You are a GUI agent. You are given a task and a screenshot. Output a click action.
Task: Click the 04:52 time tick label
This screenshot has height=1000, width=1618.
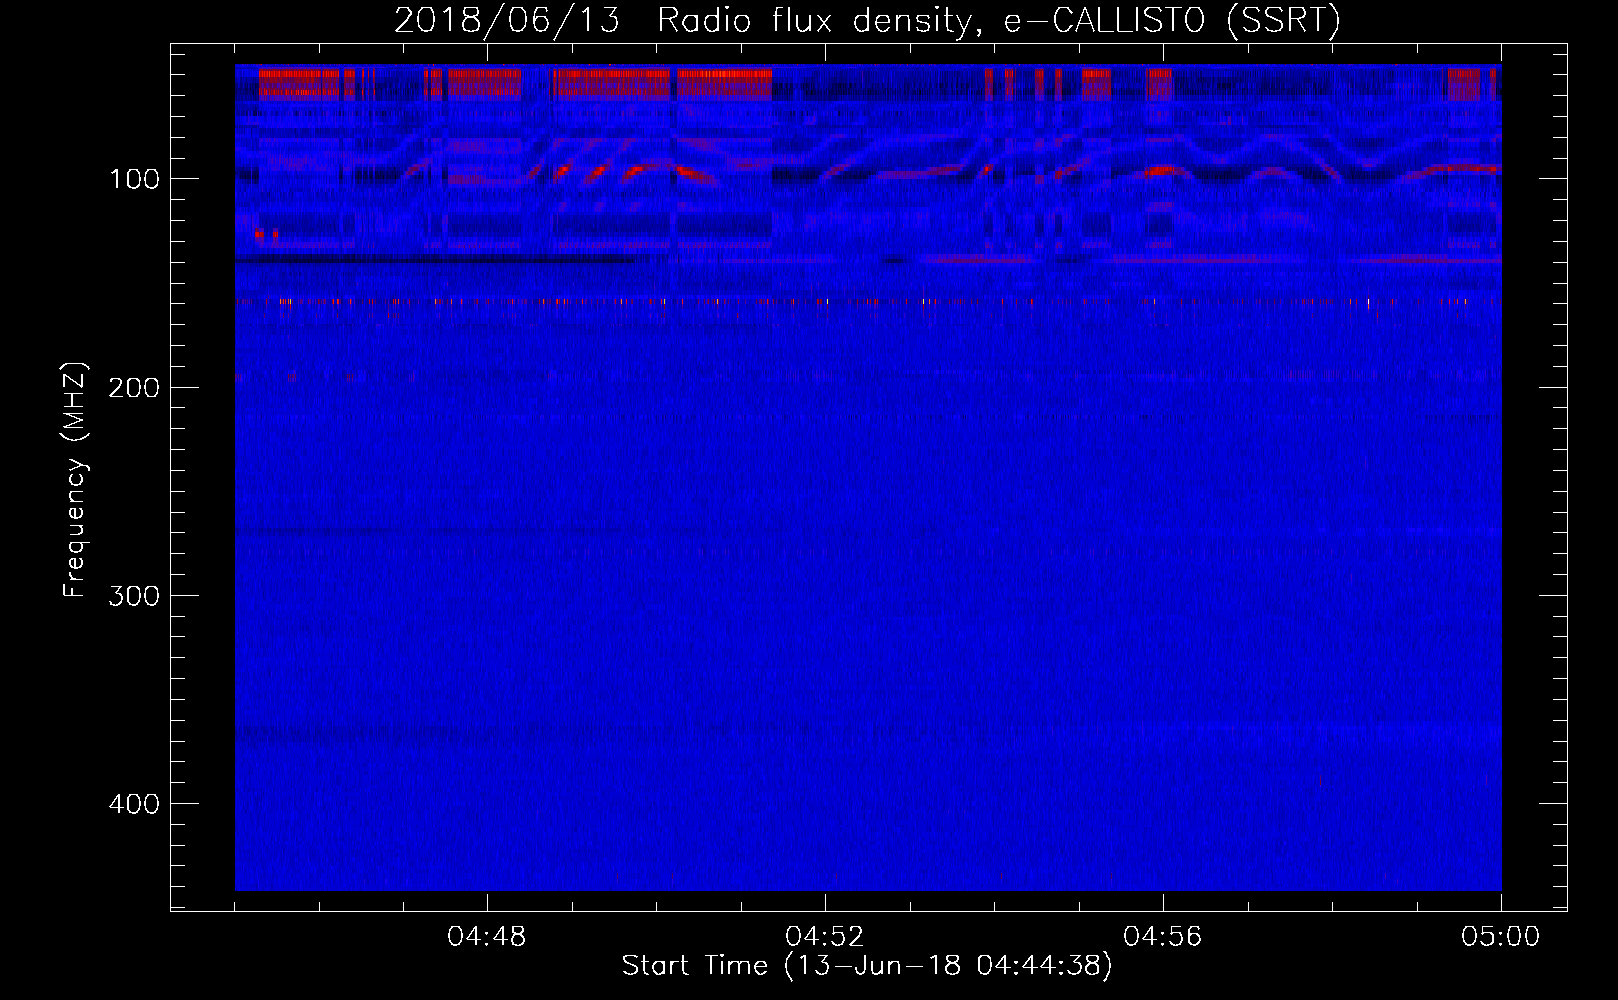(825, 937)
